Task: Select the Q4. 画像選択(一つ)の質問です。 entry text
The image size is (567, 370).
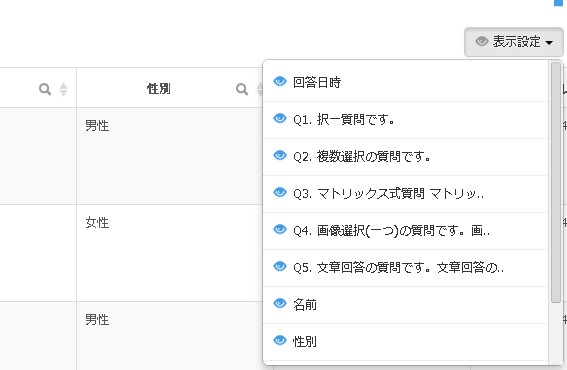Action: pos(391,231)
